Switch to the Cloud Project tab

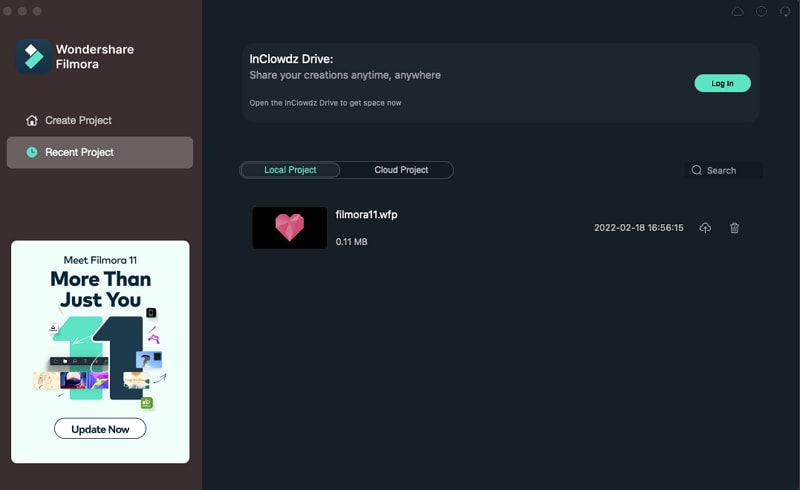tap(401, 170)
